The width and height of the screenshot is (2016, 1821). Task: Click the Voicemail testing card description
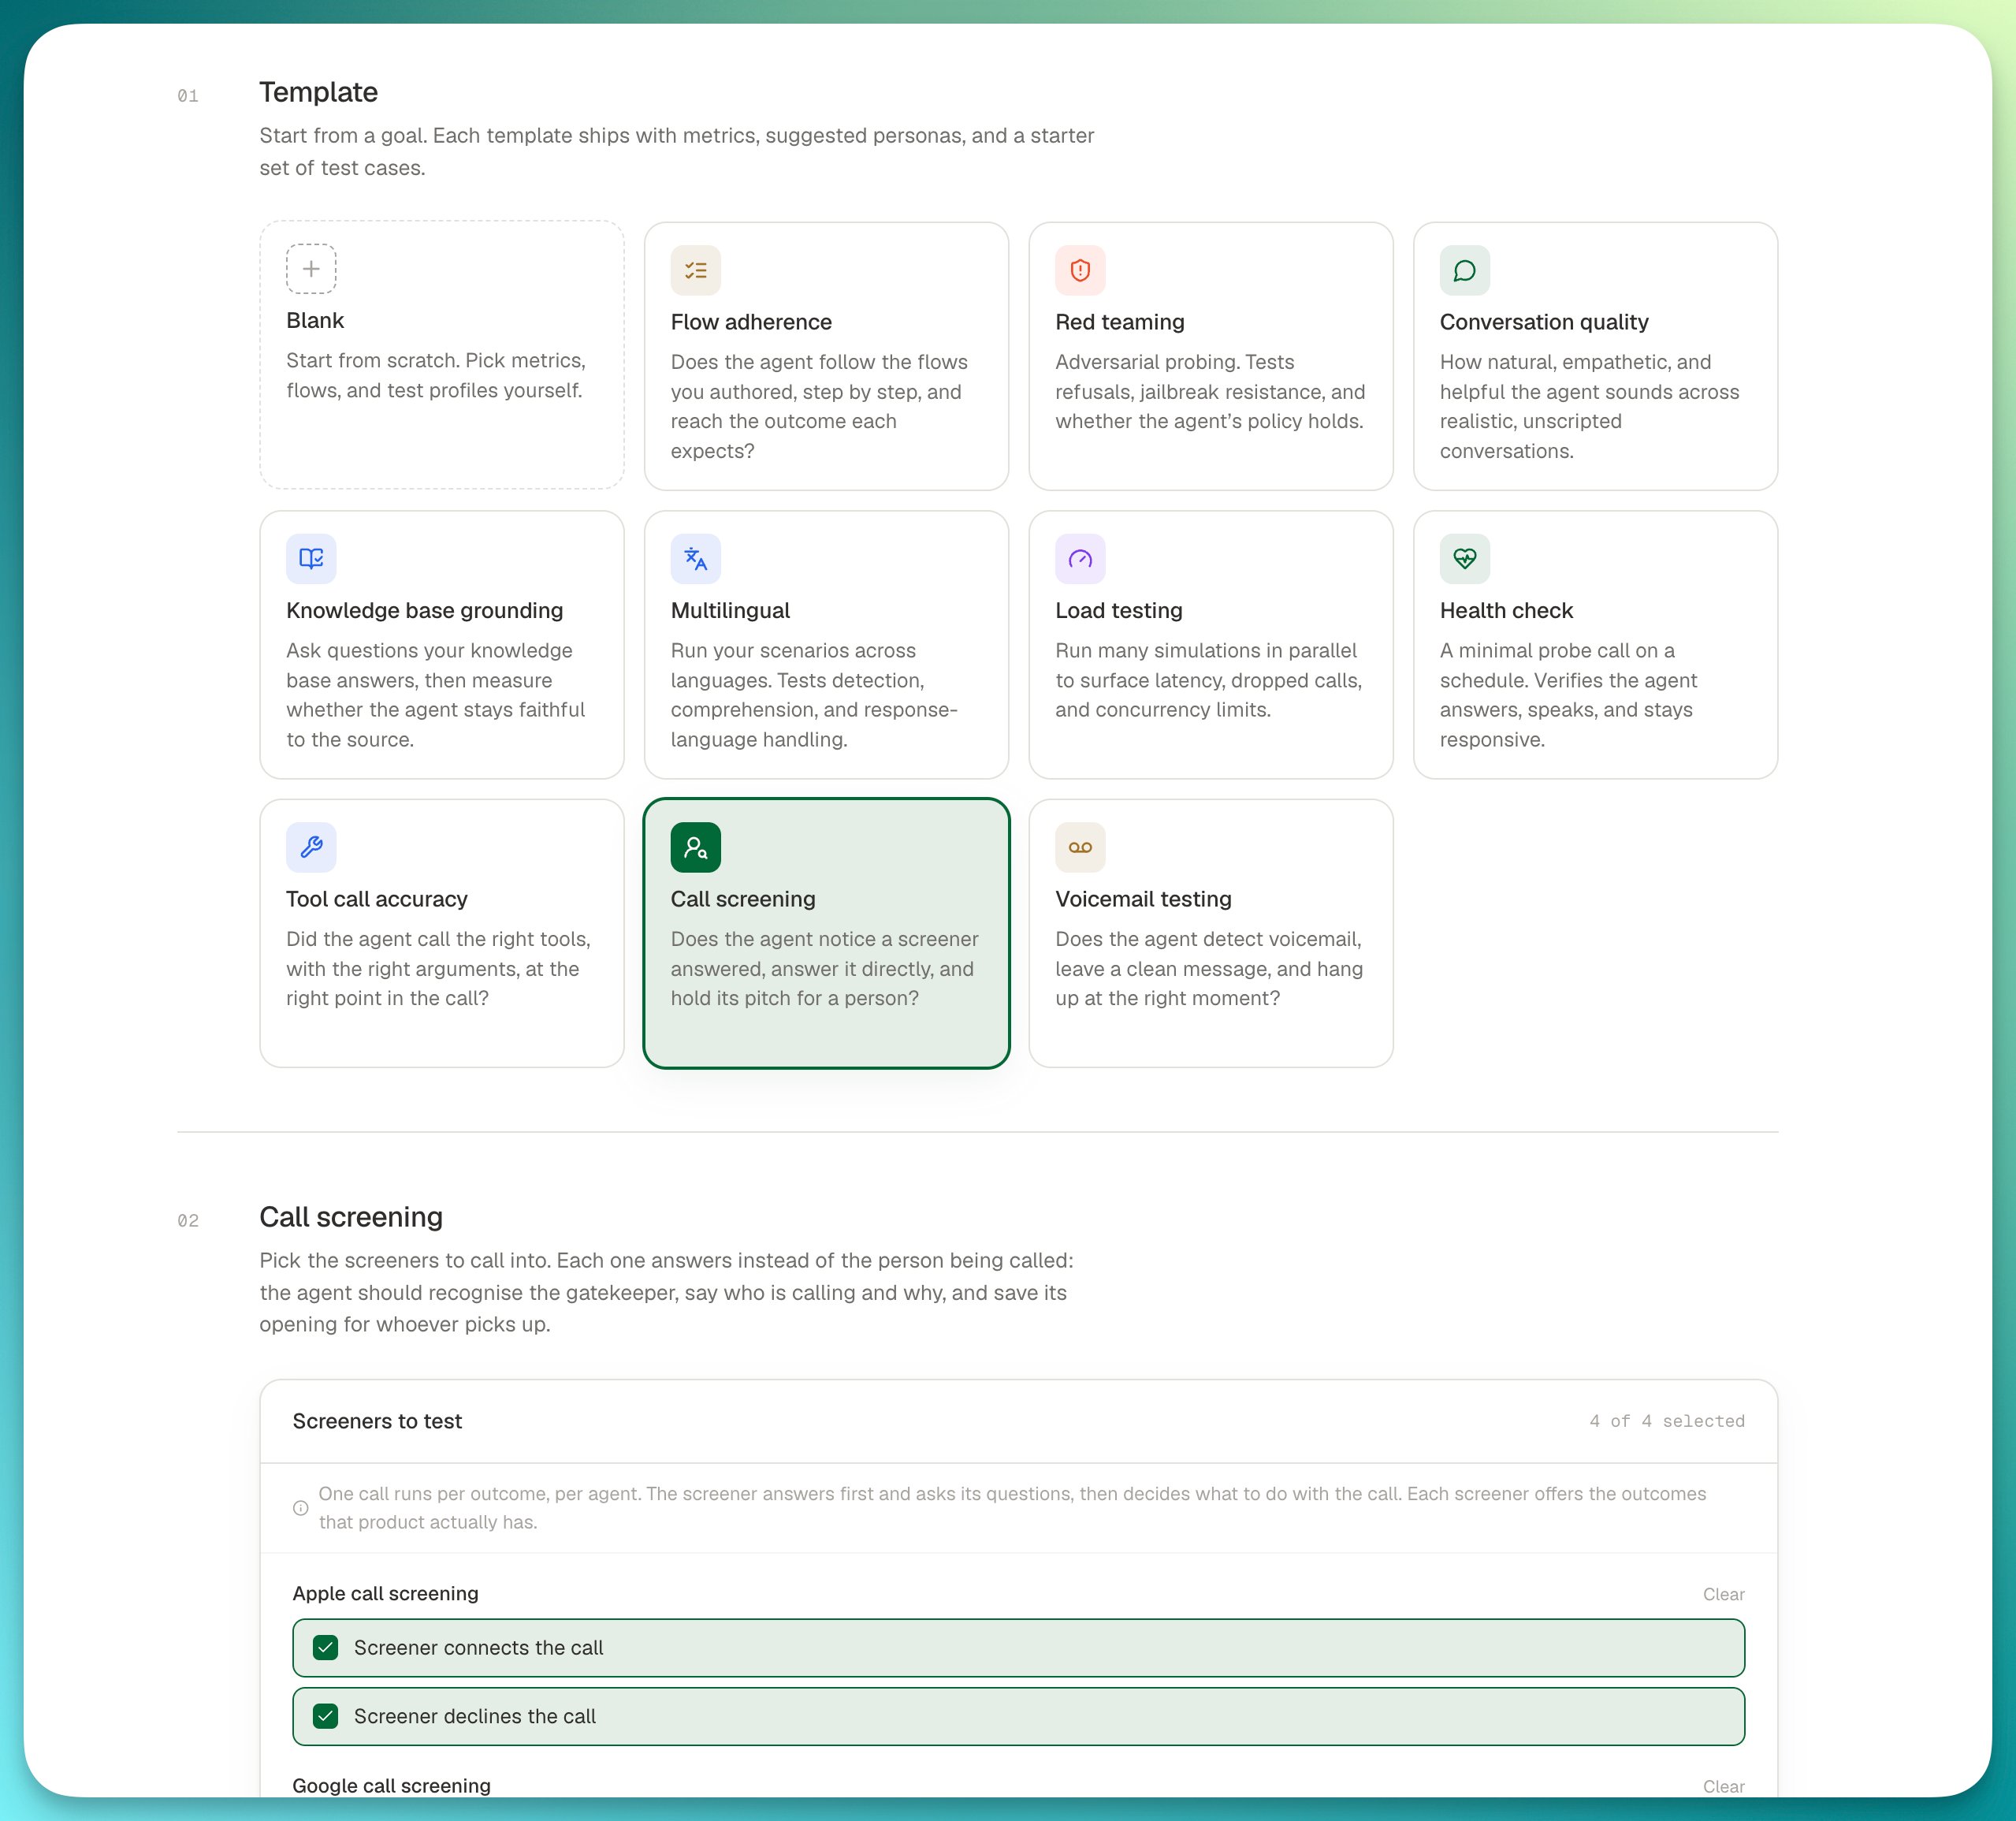1209,969
